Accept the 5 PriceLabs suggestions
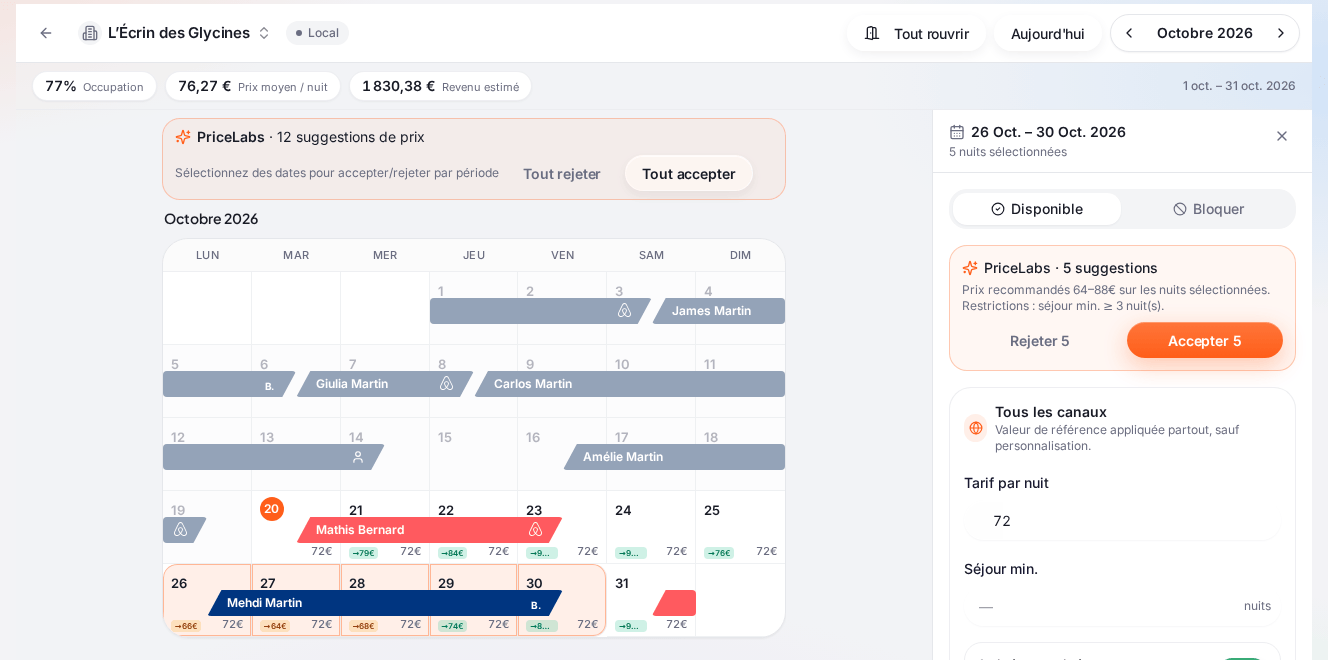Viewport: 1328px width, 660px height. point(1205,340)
